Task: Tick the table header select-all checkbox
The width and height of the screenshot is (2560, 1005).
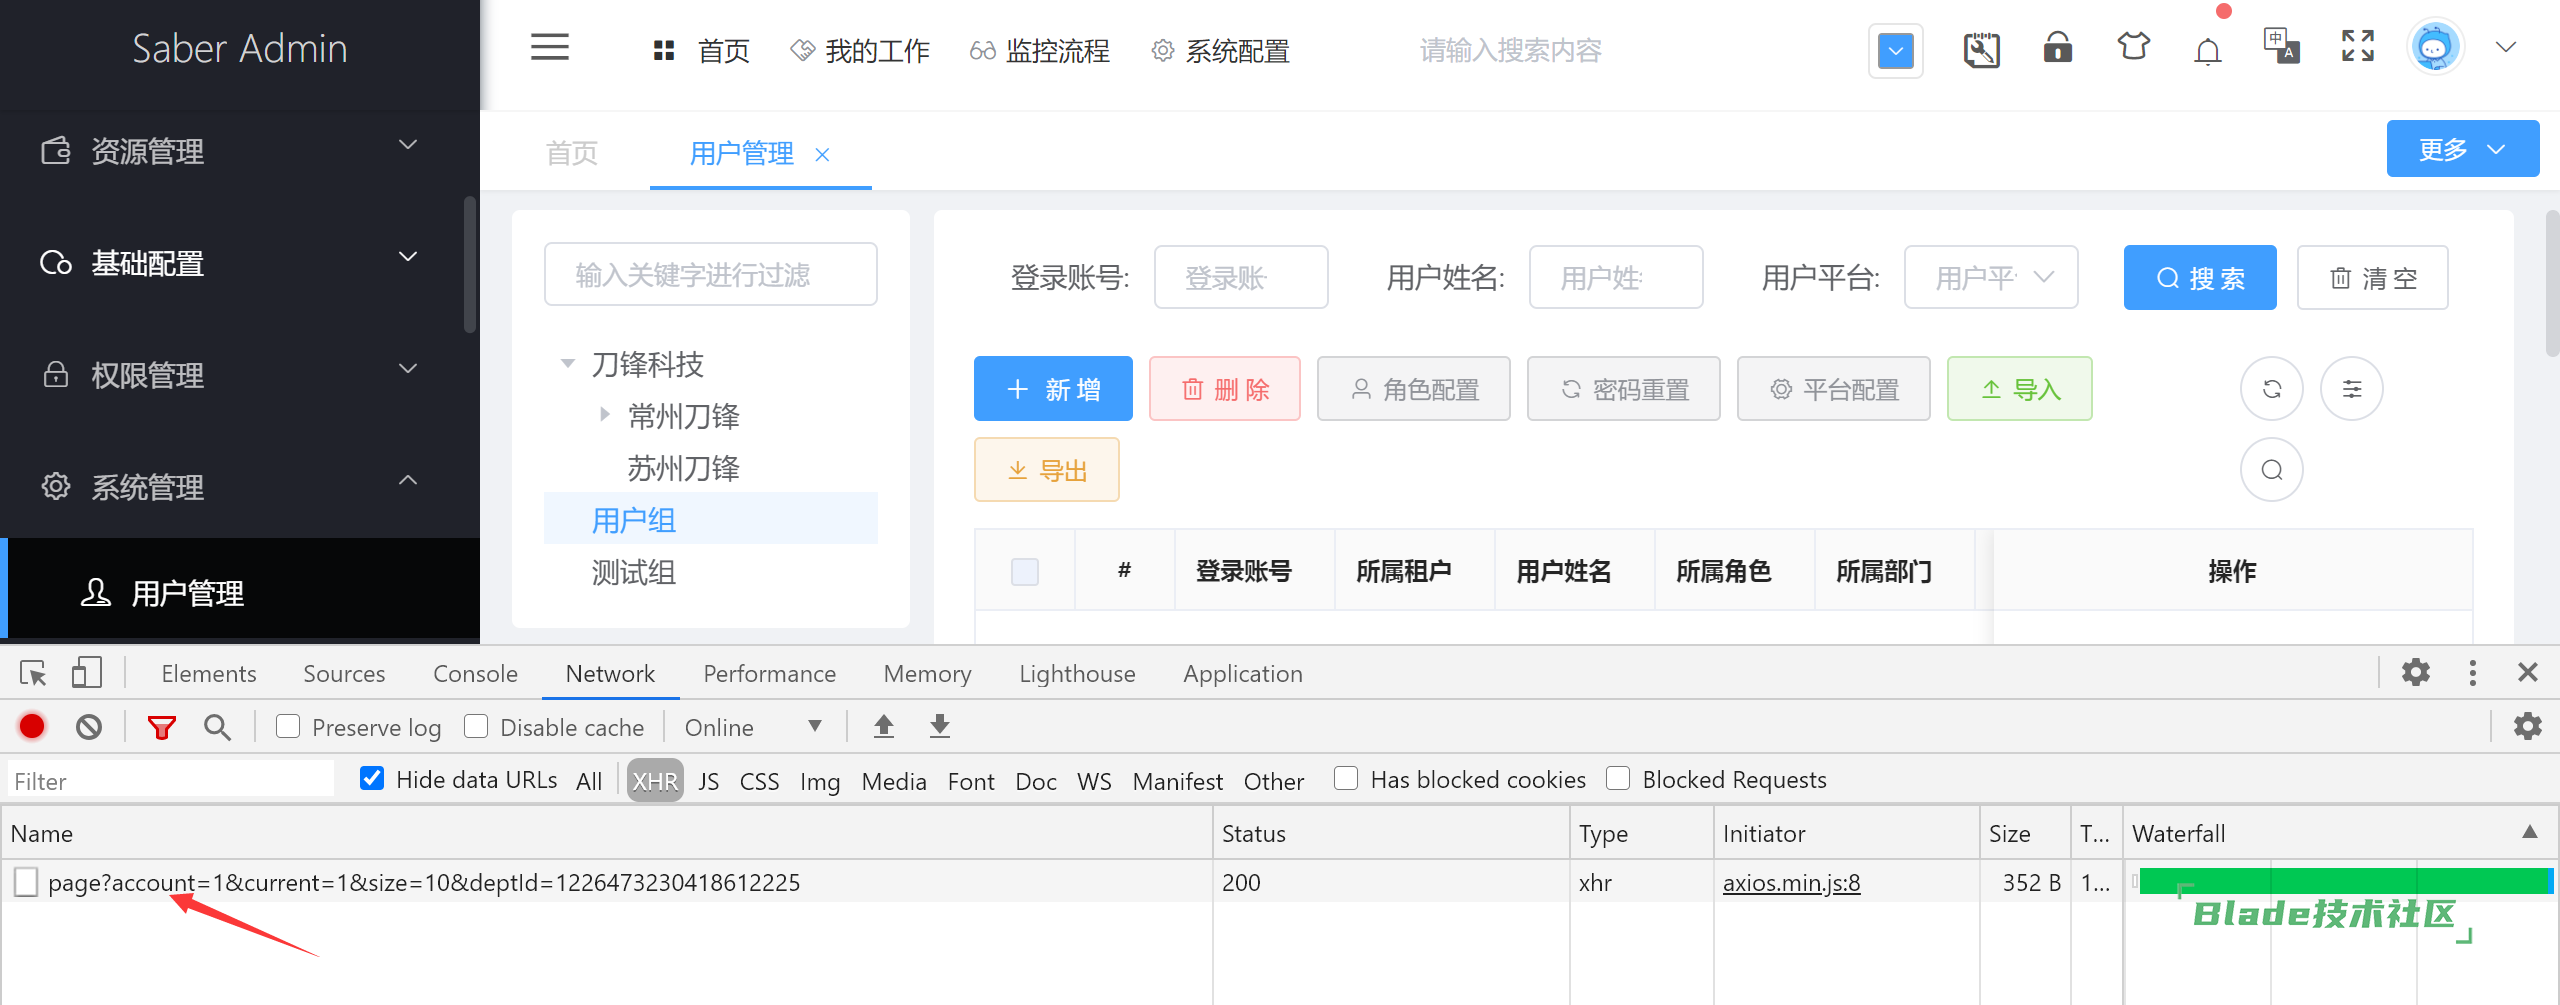Action: (x=1025, y=571)
